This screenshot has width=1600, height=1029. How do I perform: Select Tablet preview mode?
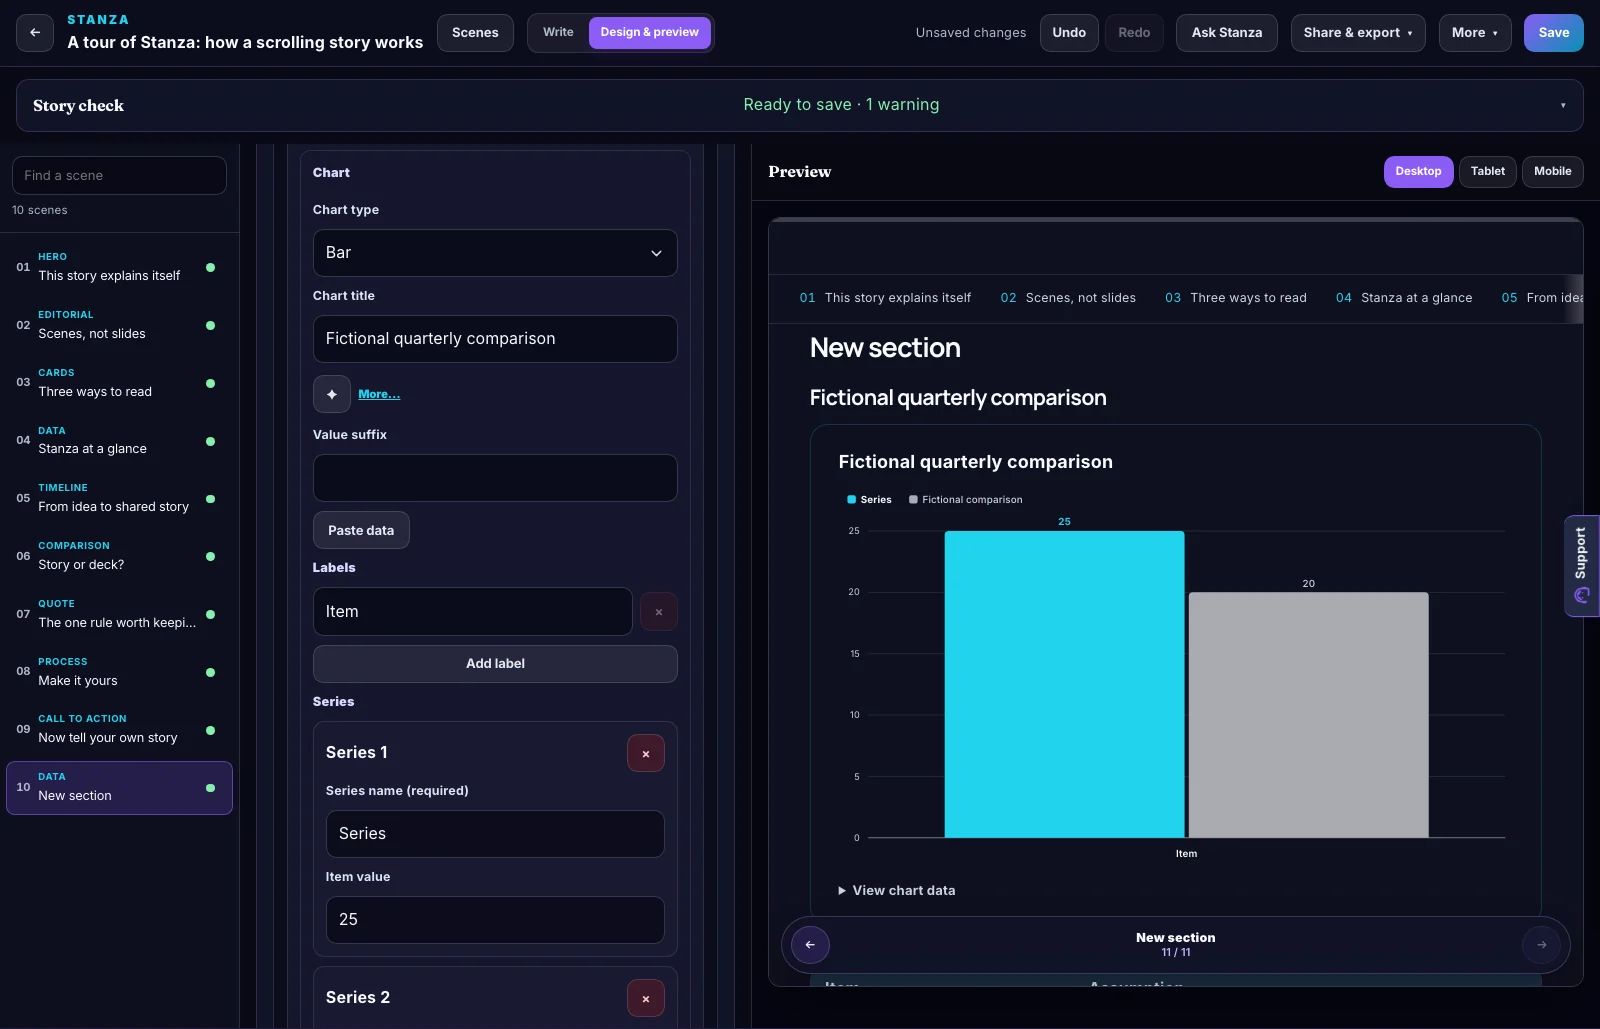1487,172
